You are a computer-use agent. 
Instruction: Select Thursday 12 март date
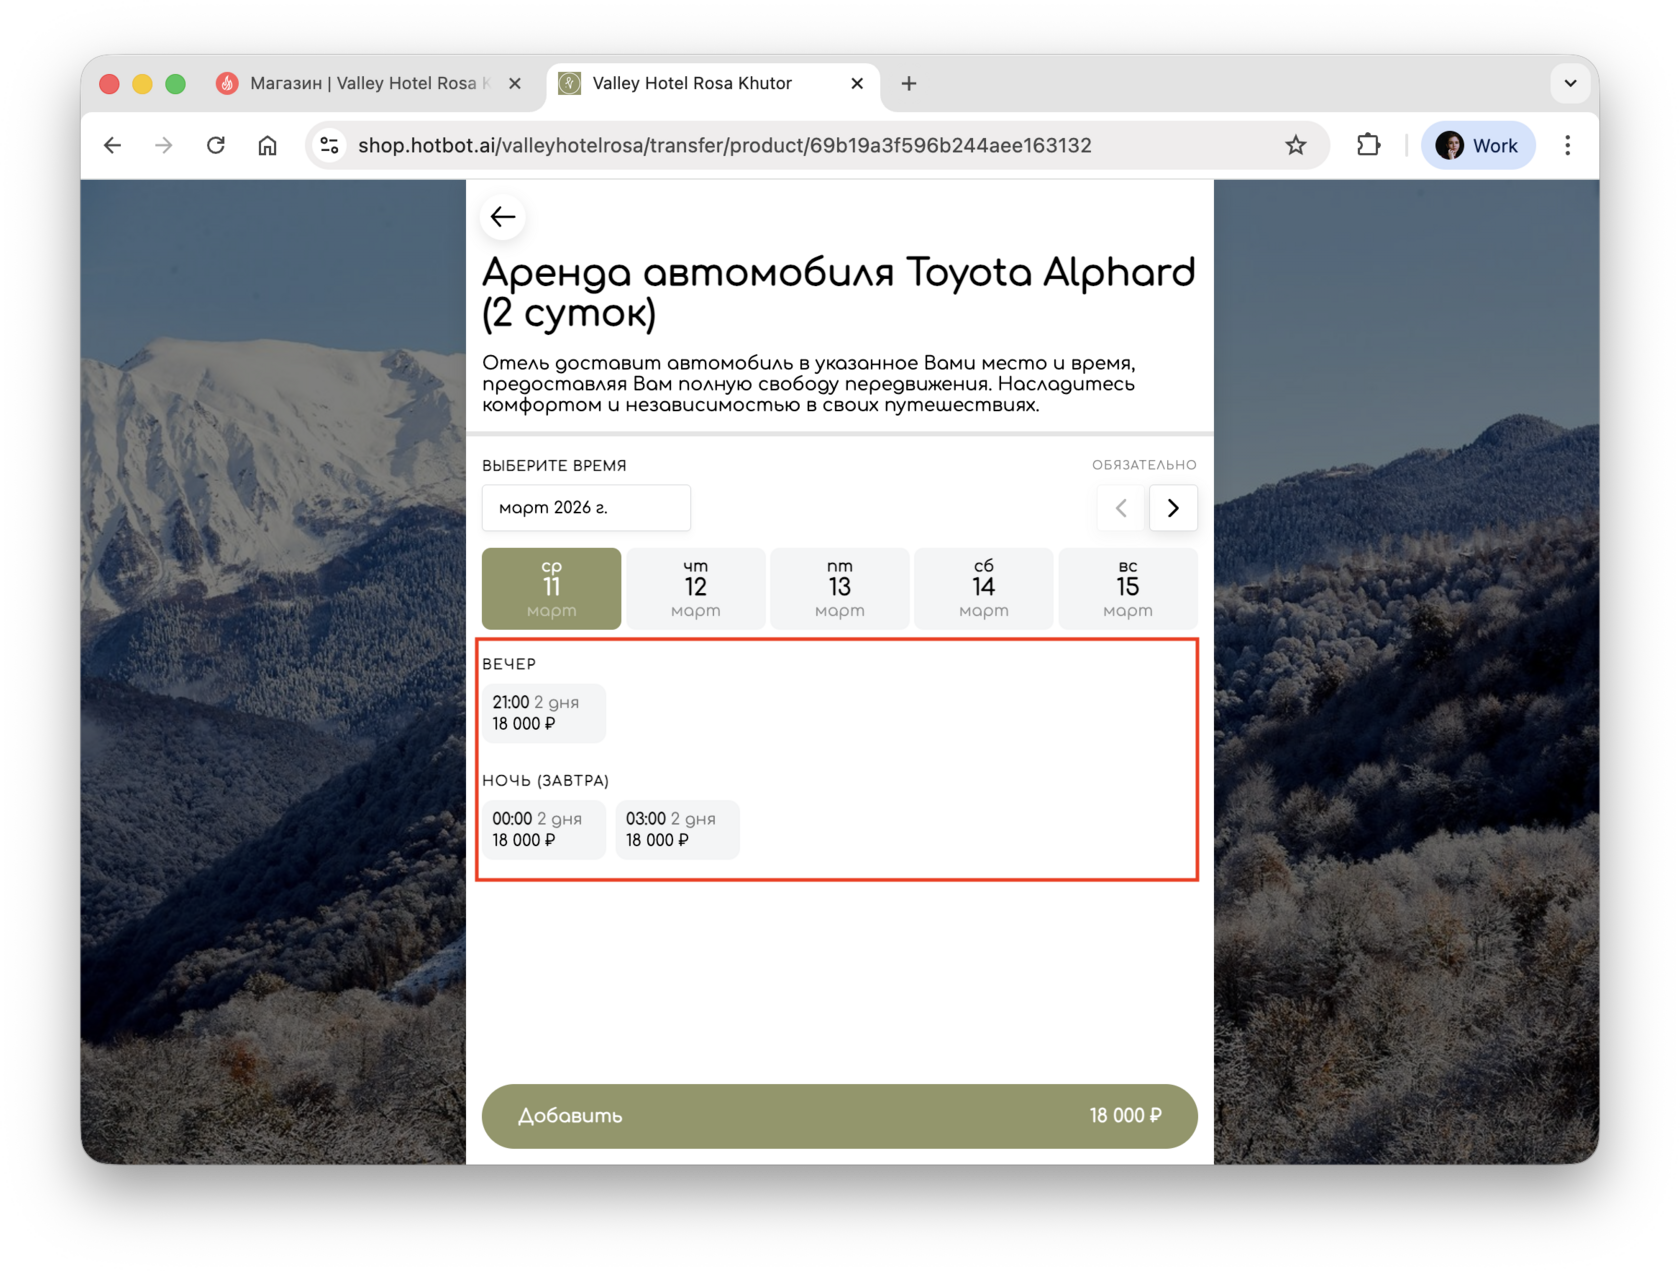click(x=696, y=588)
